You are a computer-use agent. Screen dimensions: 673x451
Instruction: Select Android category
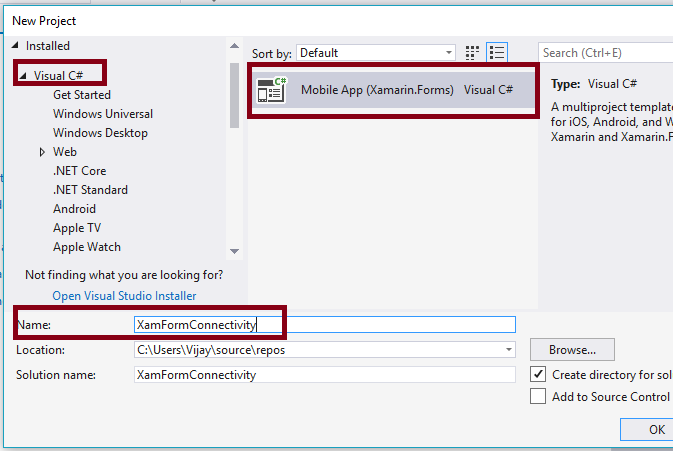click(x=75, y=209)
